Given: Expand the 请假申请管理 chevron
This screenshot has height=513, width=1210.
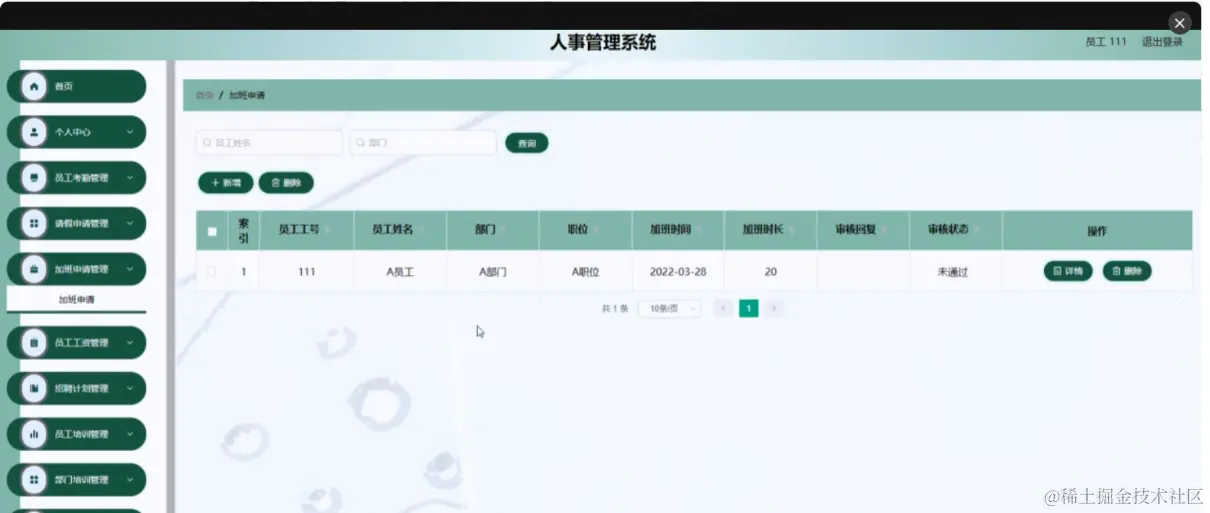Looking at the screenshot, I should pos(130,224).
